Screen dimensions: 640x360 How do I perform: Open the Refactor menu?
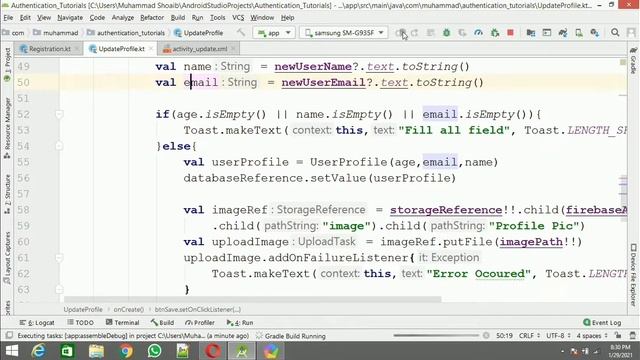[x=151, y=18]
